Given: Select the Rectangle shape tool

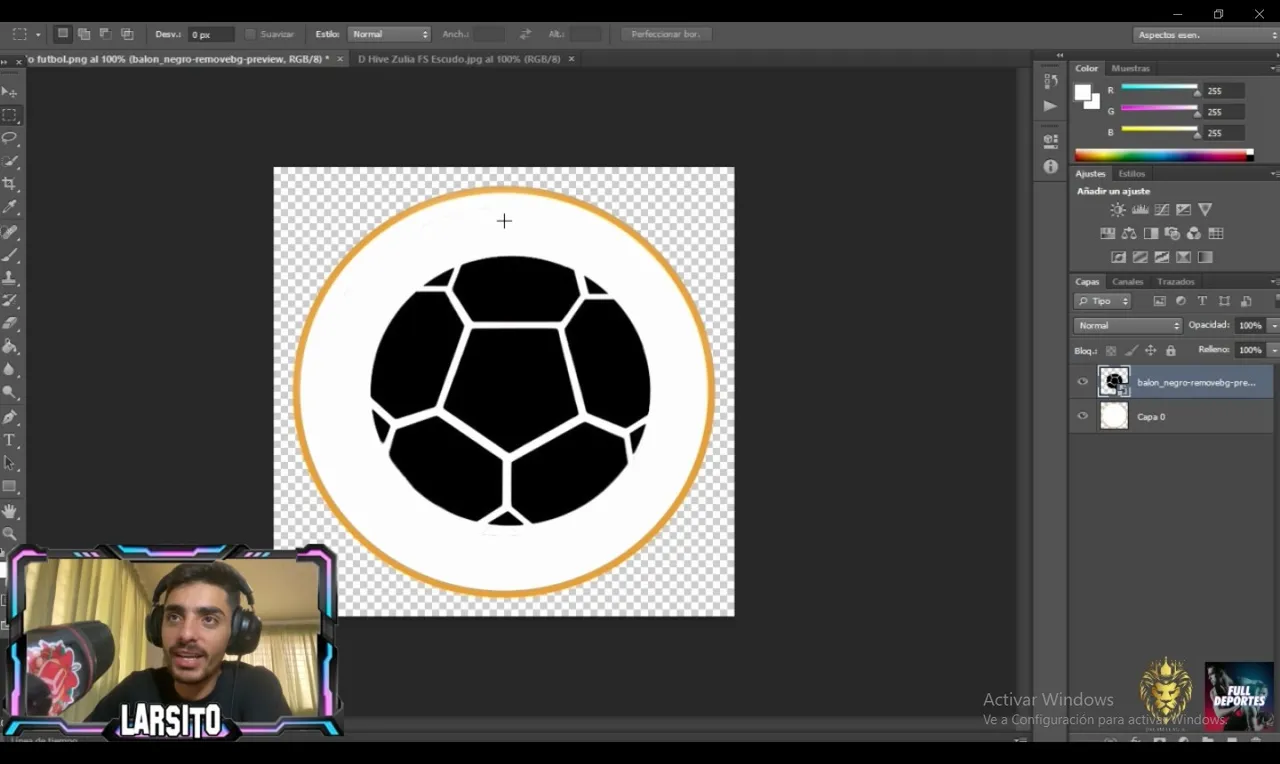Looking at the screenshot, I should tap(10, 487).
